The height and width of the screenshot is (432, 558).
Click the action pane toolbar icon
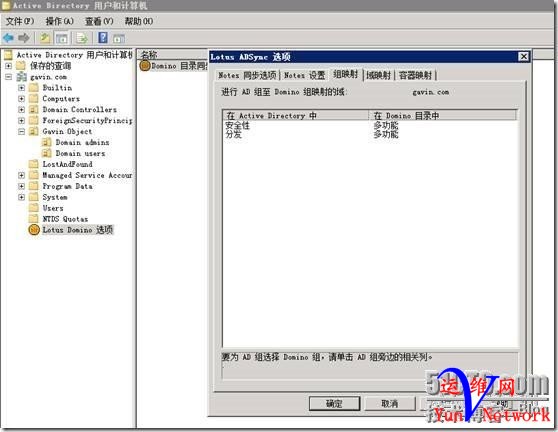[119, 38]
